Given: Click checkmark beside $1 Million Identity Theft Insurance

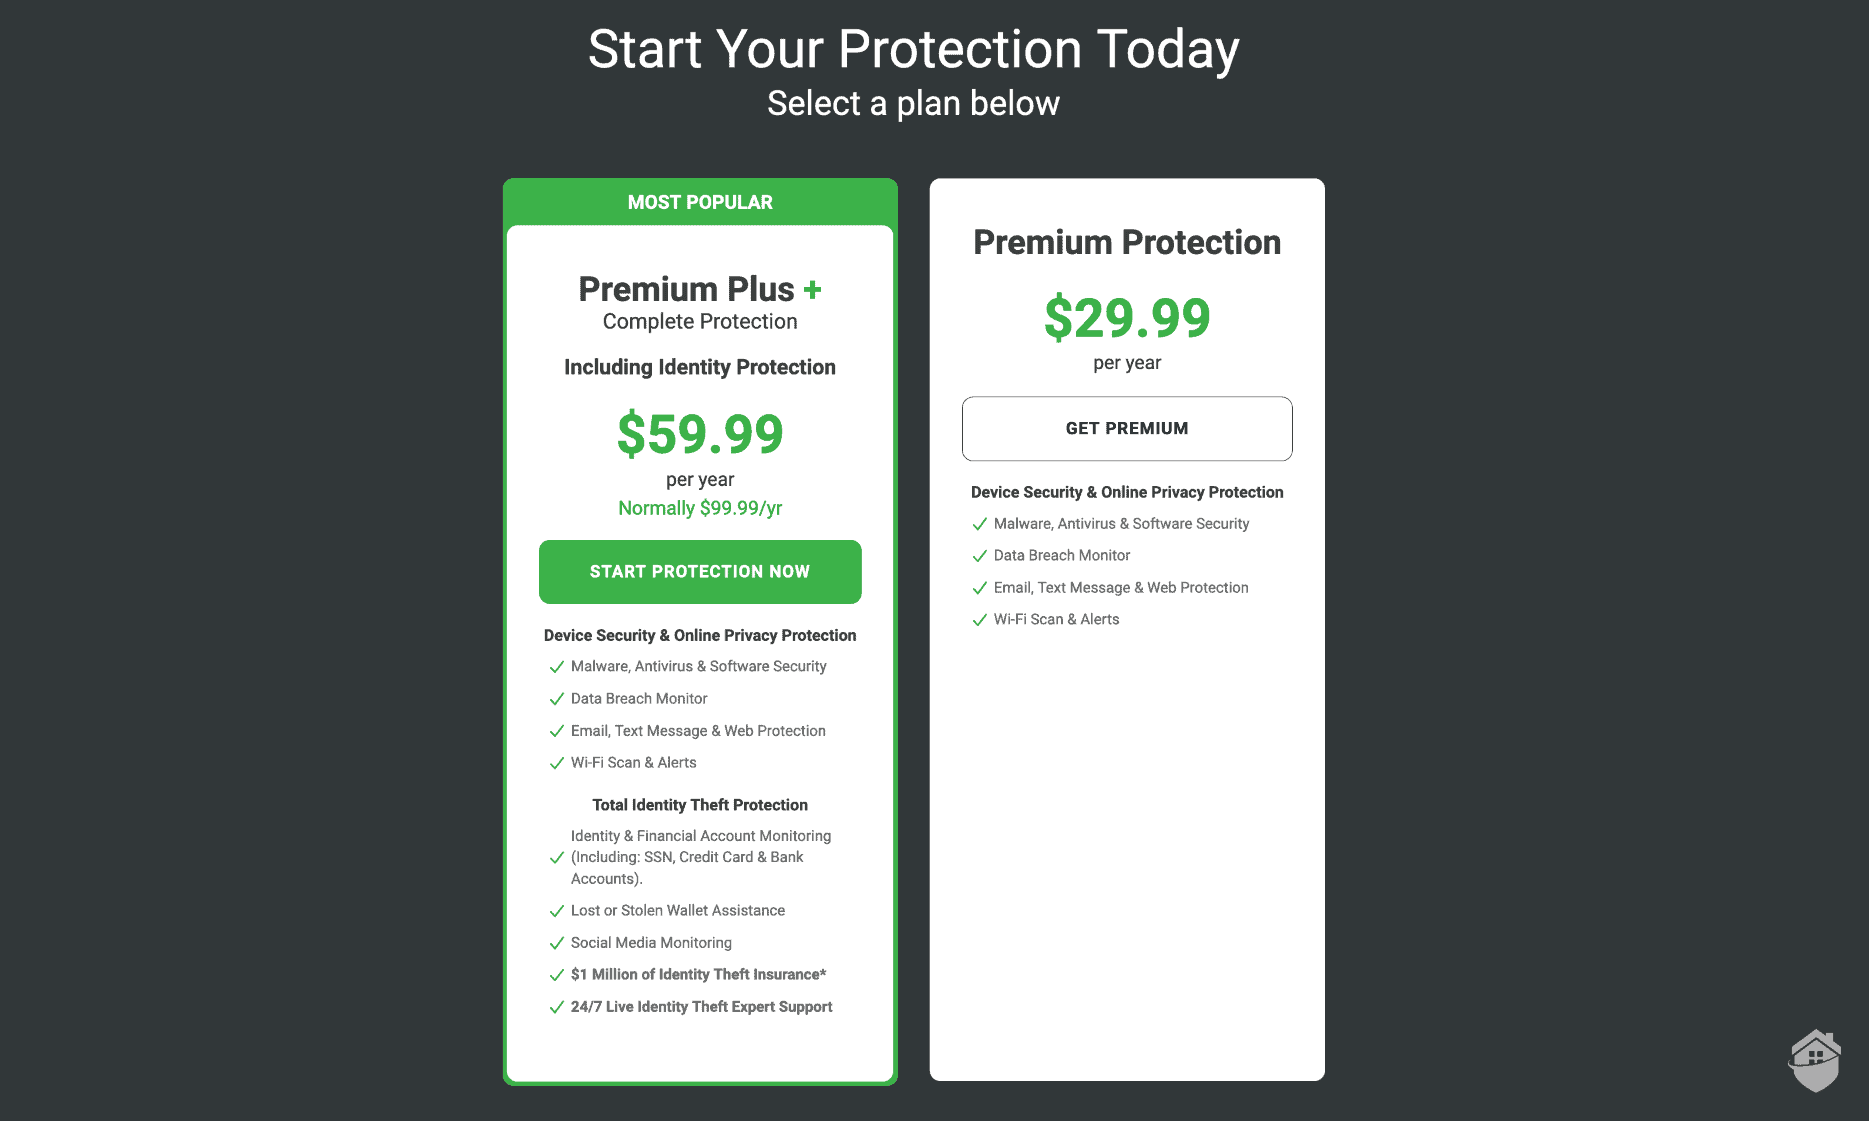Looking at the screenshot, I should (x=557, y=975).
